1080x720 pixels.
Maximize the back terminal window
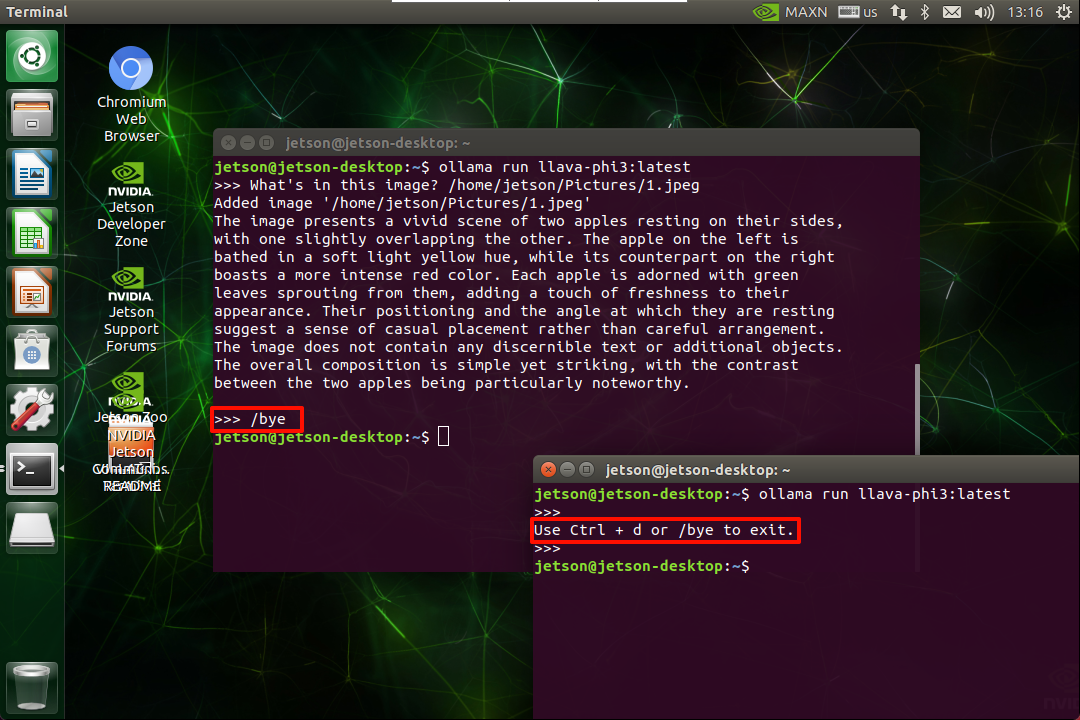(x=267, y=143)
